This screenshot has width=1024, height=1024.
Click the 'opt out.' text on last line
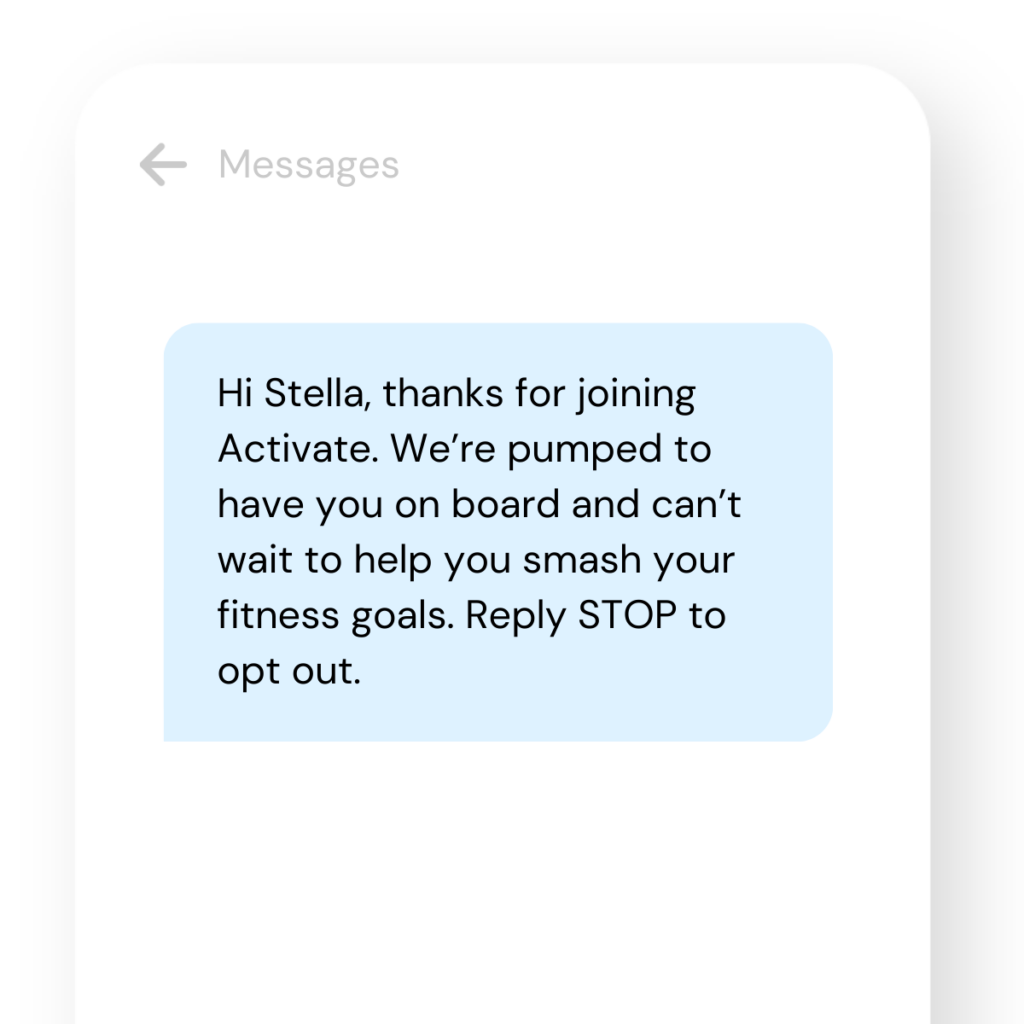[289, 673]
